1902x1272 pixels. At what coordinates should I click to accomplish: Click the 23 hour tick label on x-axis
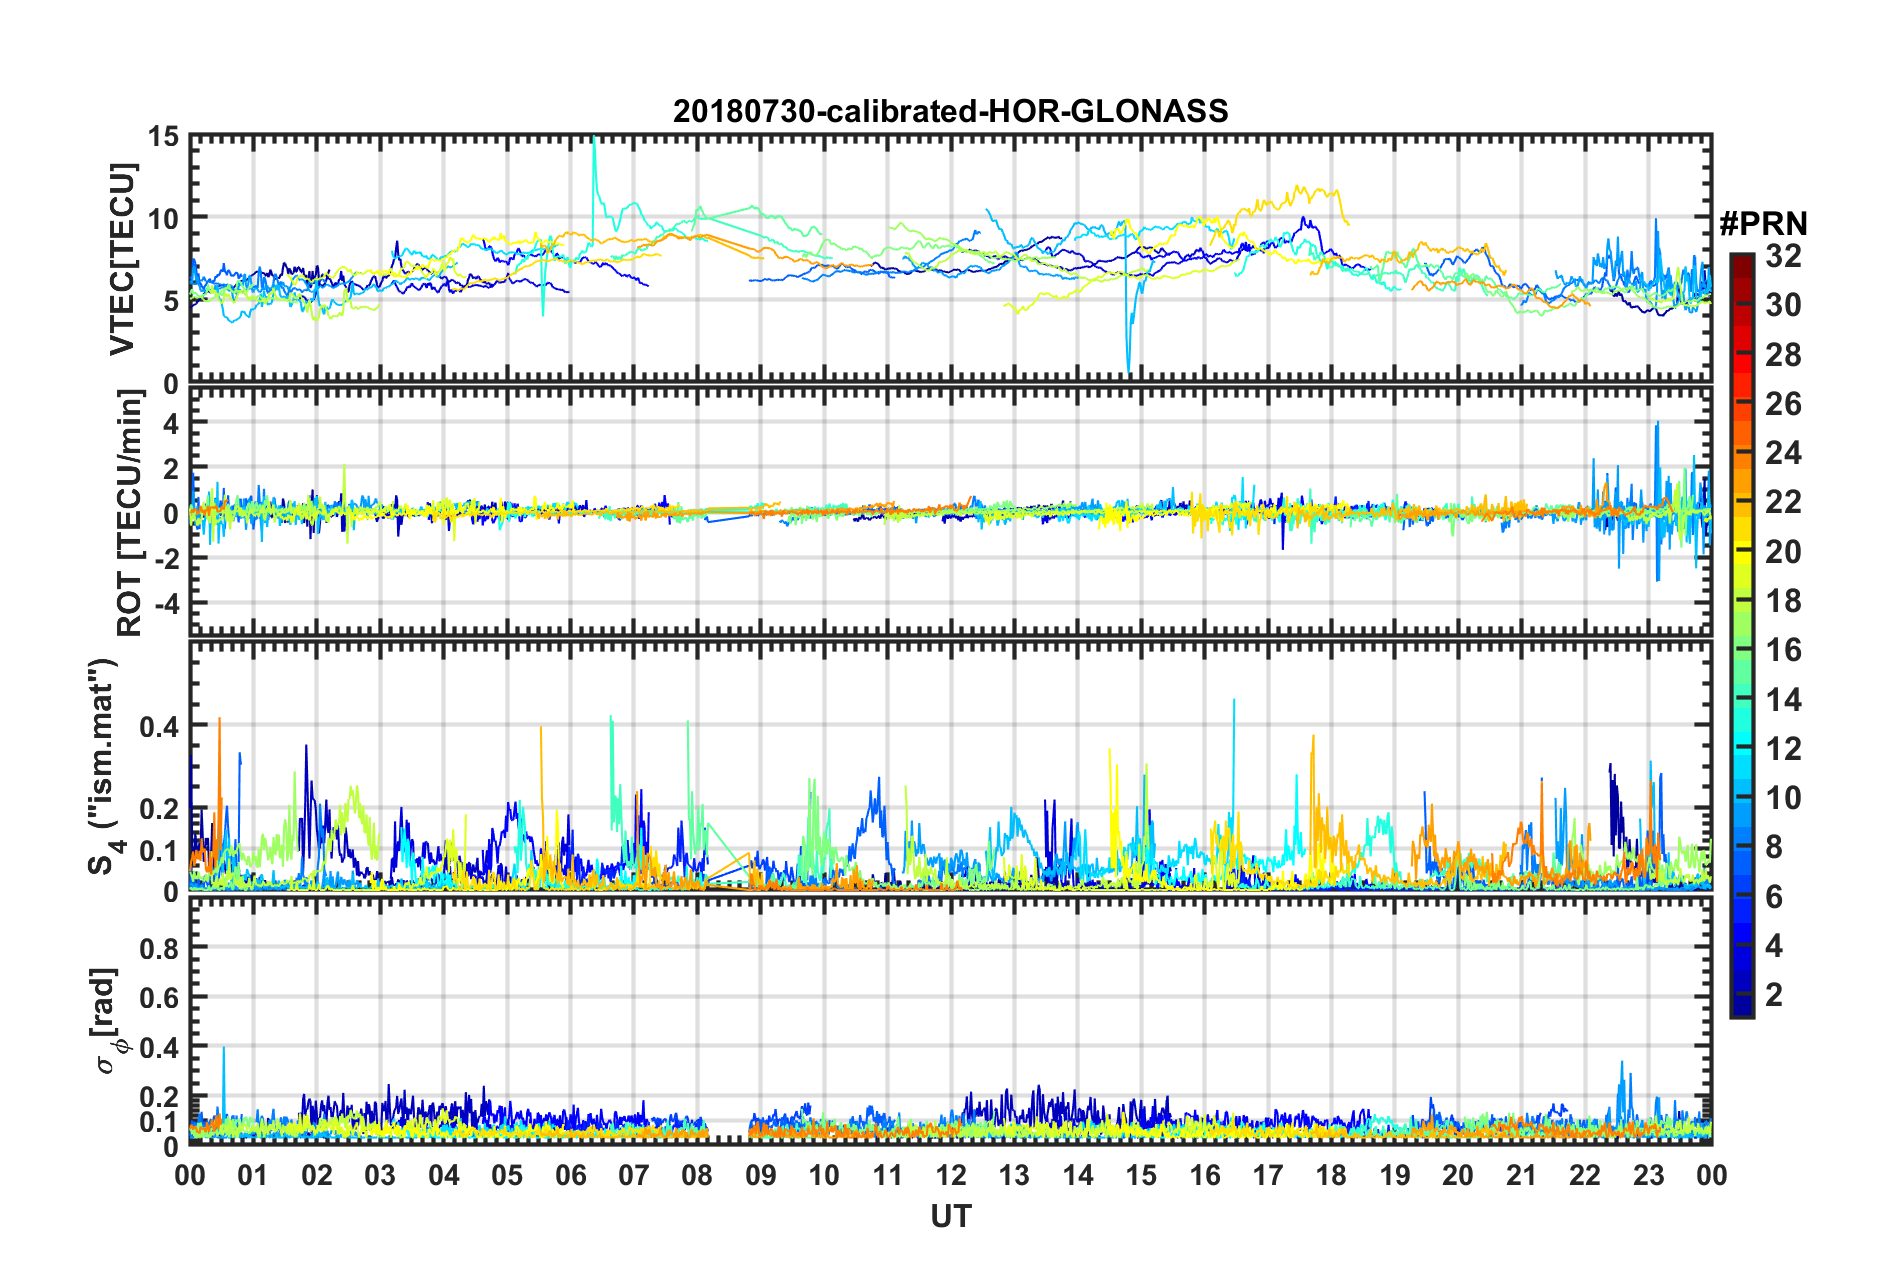click(x=1648, y=1174)
